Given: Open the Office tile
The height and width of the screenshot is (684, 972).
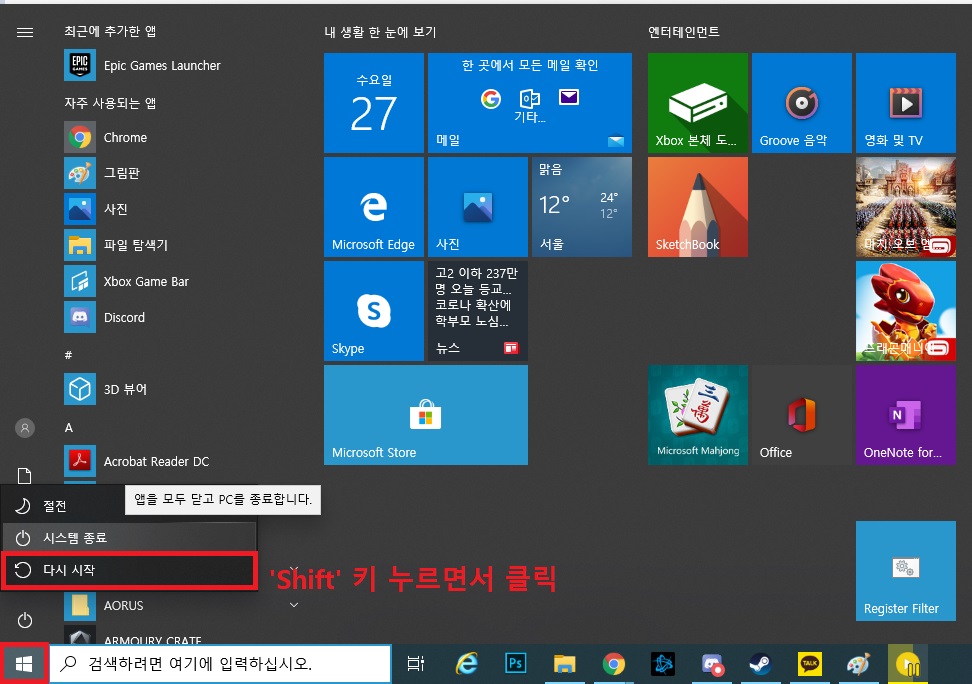Looking at the screenshot, I should tap(802, 415).
